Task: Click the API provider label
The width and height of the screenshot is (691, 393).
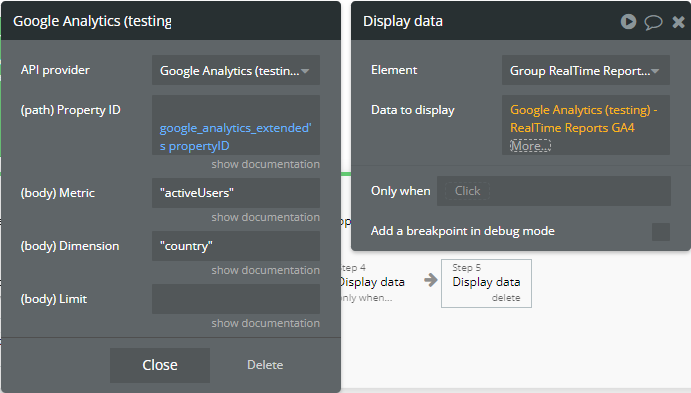Action: tap(55, 70)
